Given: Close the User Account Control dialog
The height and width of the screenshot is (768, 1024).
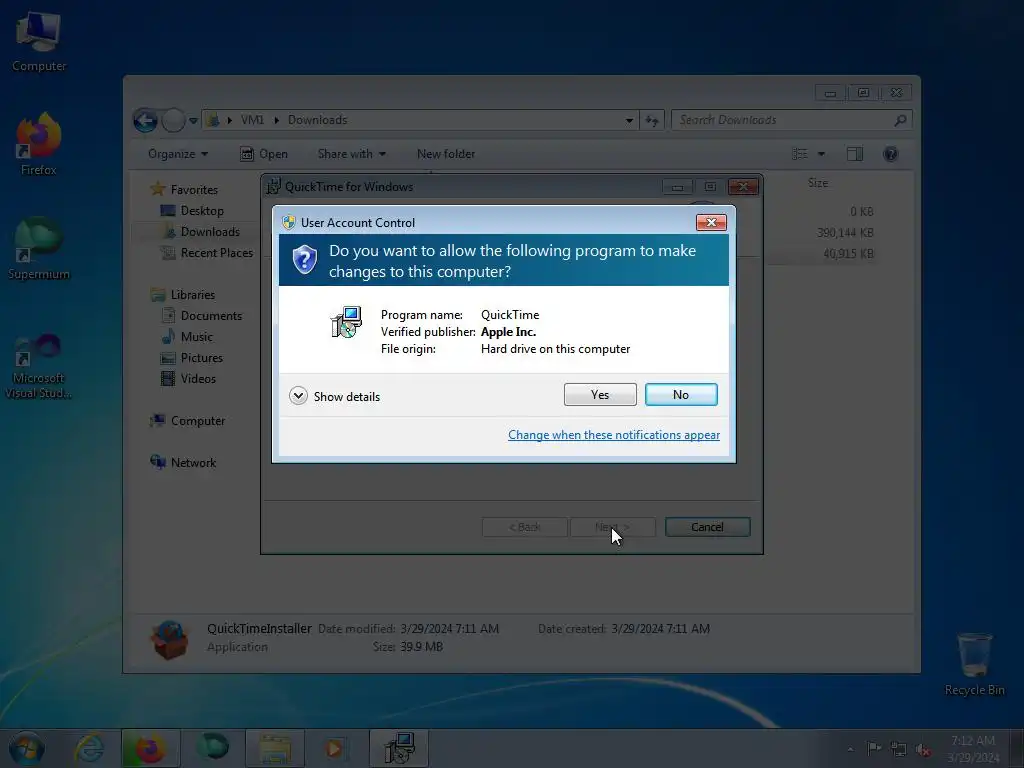Looking at the screenshot, I should coord(711,223).
